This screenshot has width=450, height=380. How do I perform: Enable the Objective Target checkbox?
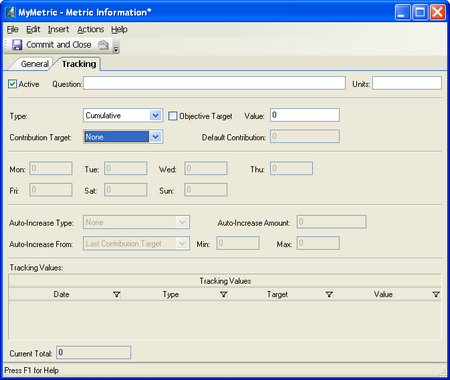[172, 116]
